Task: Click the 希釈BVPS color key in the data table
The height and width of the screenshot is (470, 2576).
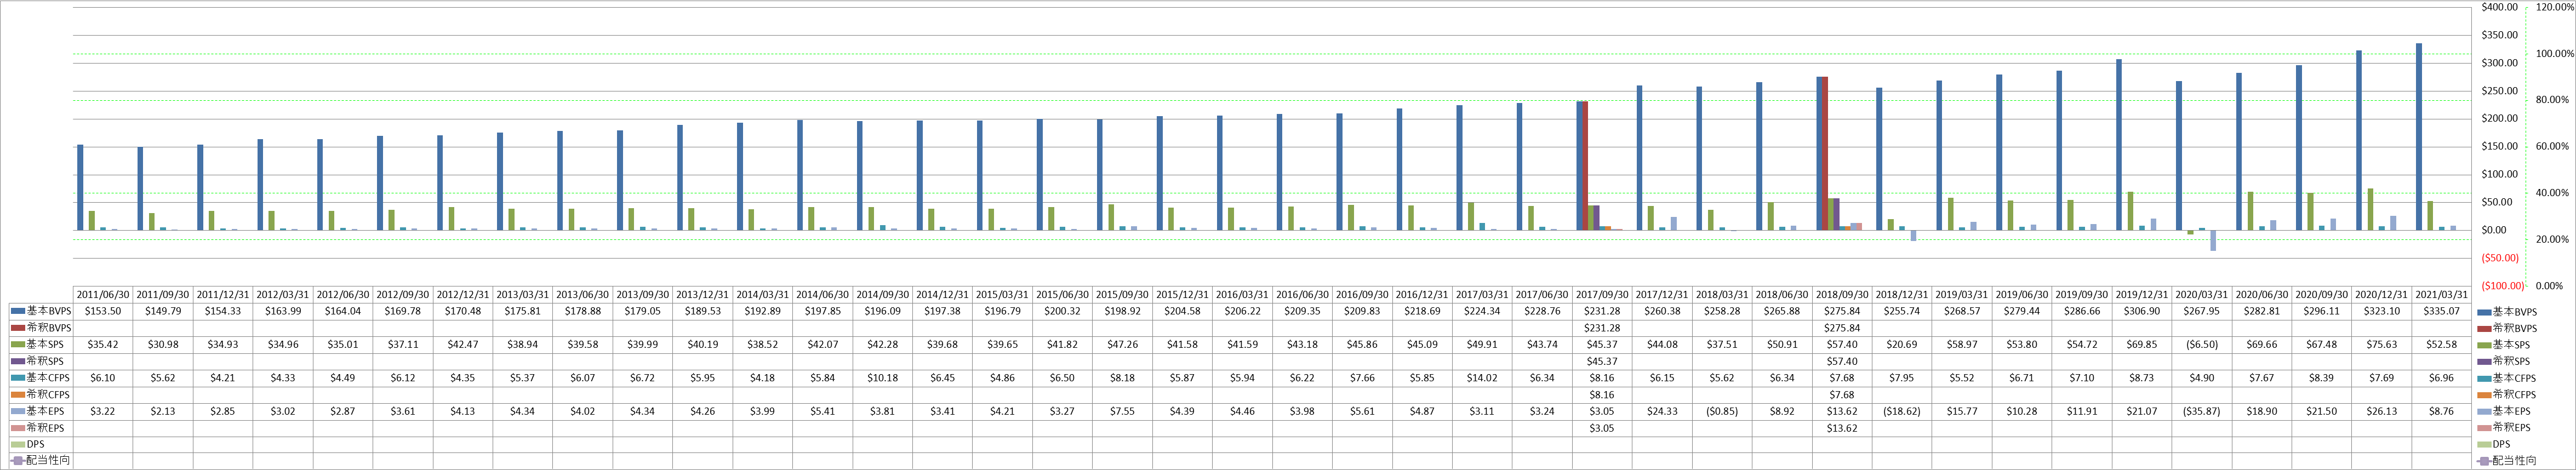Action: tap(18, 328)
